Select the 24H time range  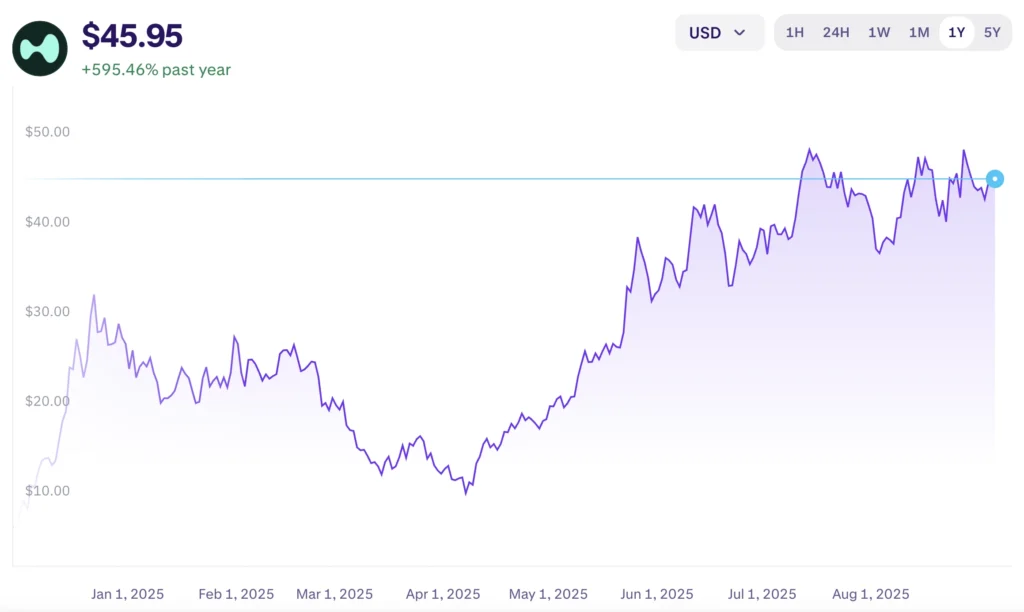pos(836,32)
